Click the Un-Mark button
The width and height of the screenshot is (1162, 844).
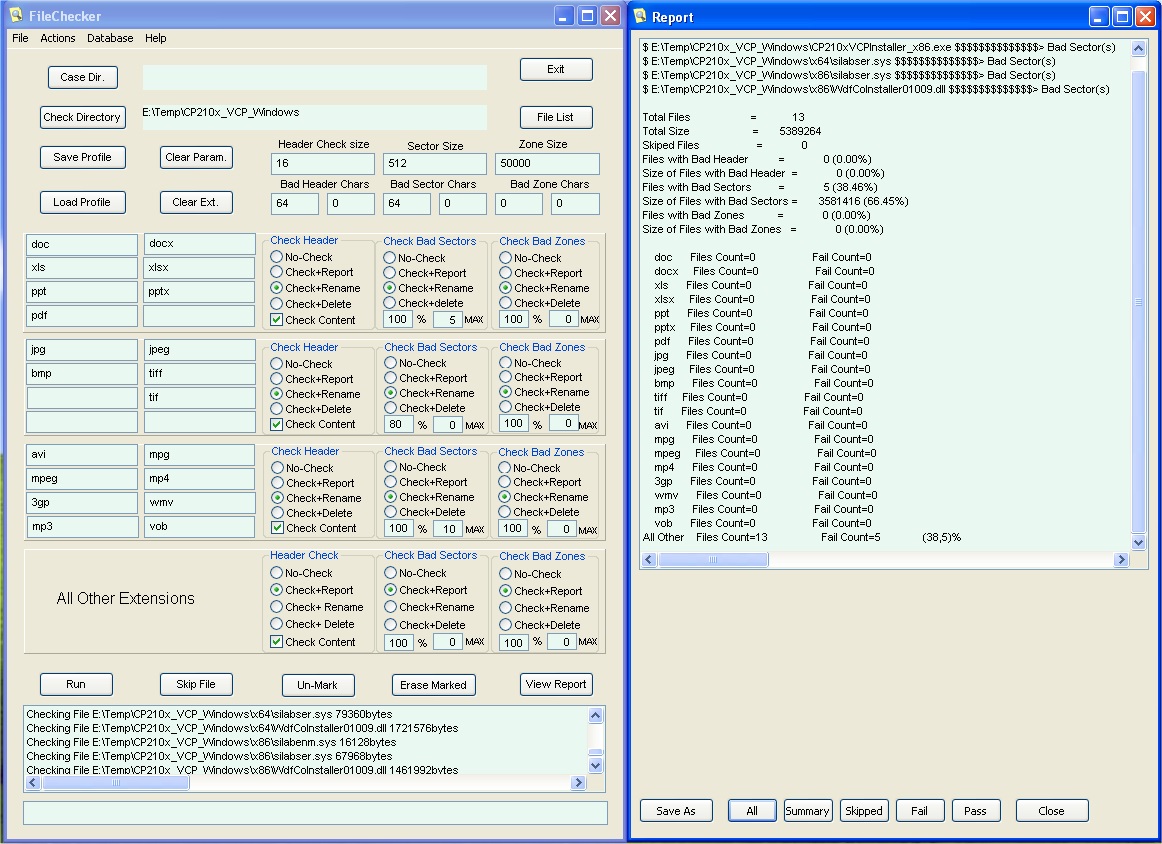click(x=317, y=685)
